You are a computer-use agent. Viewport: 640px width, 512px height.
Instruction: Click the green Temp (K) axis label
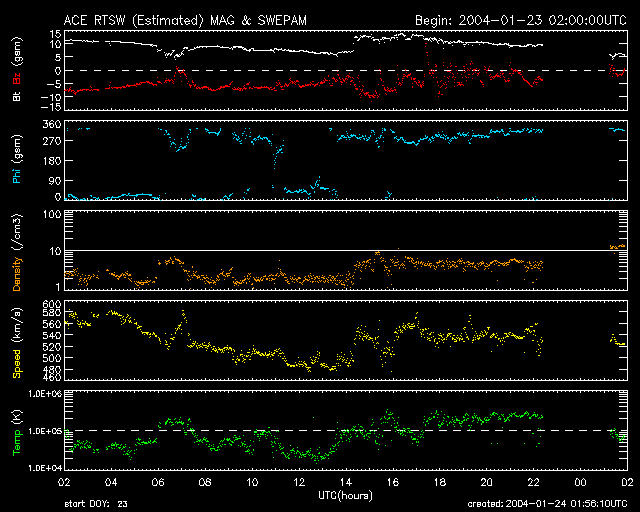point(17,433)
